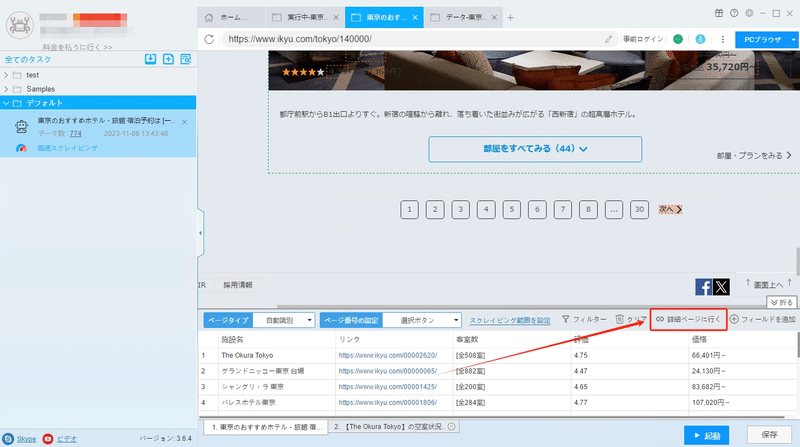Click the trash クリア button
Viewport: 800px width, 447px height.
631,319
